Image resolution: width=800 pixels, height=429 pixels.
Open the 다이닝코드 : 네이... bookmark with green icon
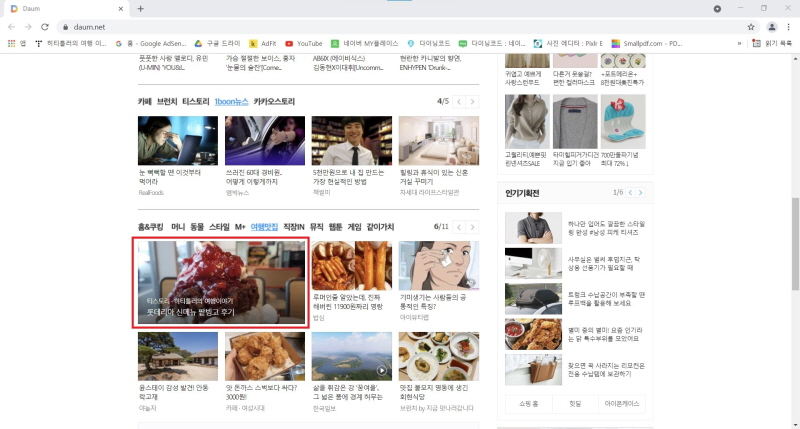492,43
